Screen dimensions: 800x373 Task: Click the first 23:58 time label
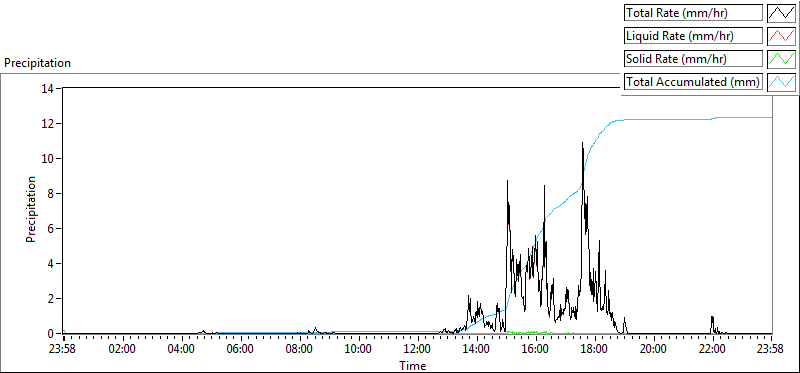[63, 350]
